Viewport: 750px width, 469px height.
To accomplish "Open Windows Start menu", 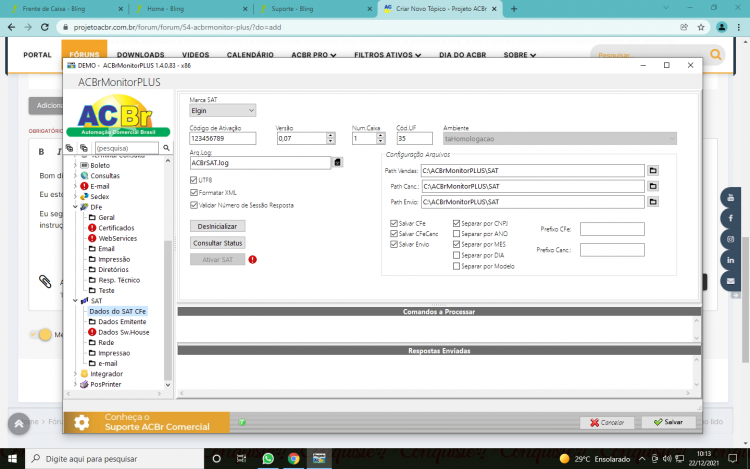I will [12, 458].
